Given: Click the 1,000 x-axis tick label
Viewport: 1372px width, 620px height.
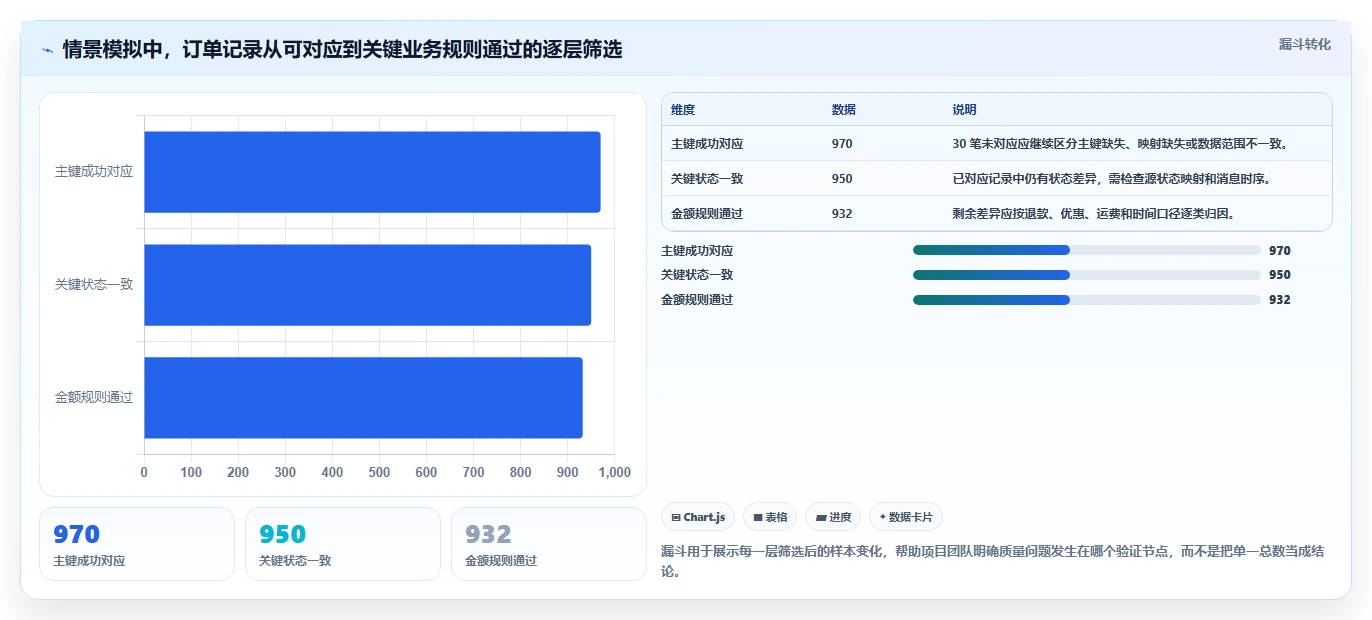Looking at the screenshot, I should coord(613,472).
